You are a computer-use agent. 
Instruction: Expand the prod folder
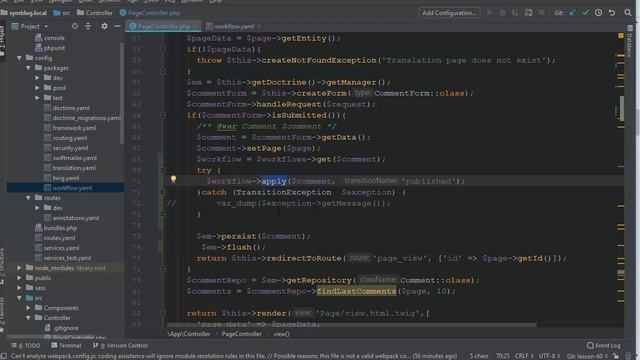point(37,88)
